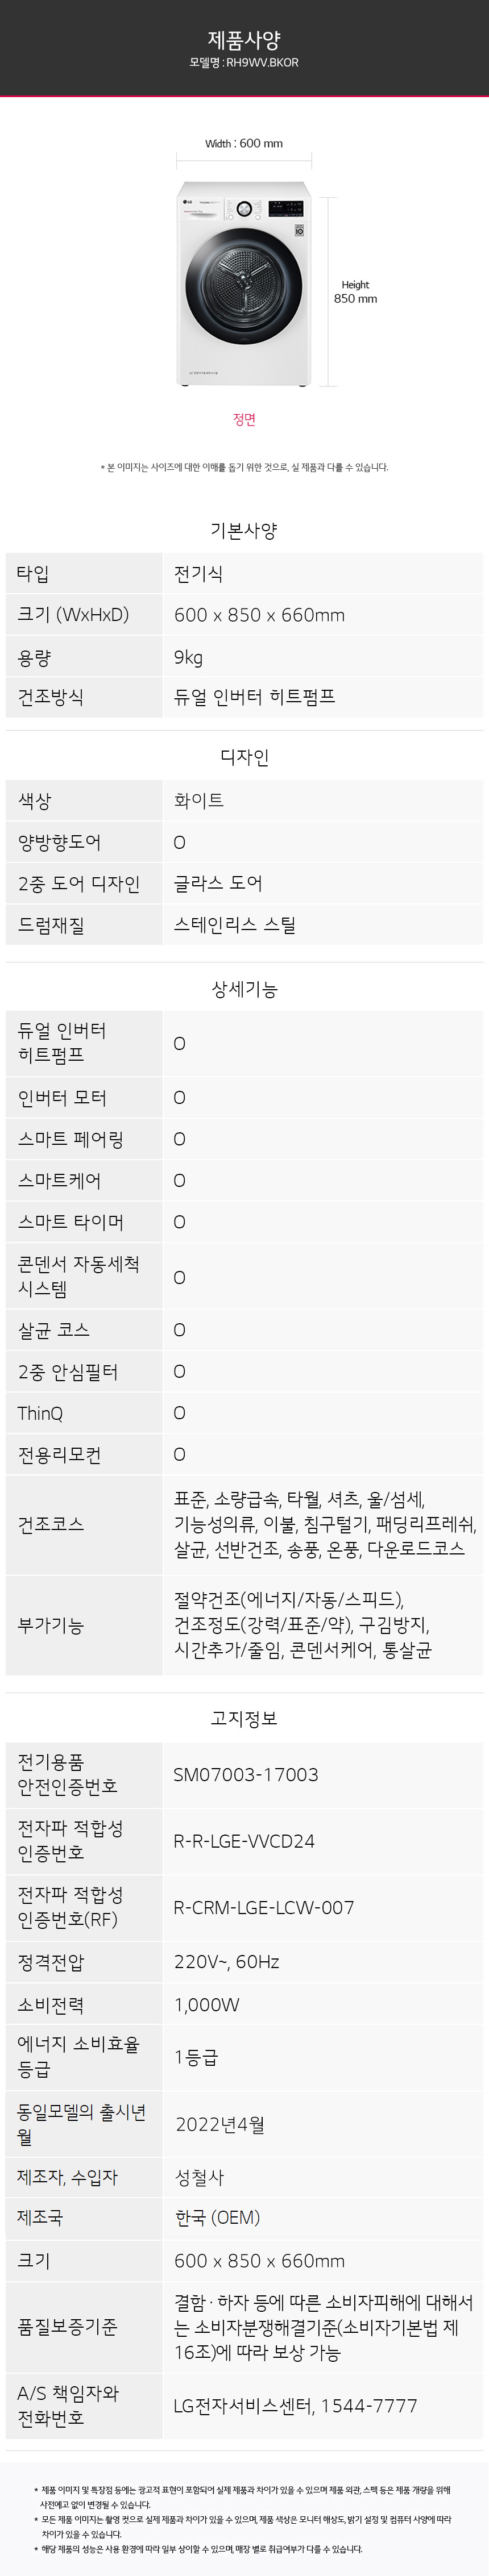Viewport: 489px width, 2576px height.
Task: Click the 고지정보 section heading
Action: tap(244, 1718)
